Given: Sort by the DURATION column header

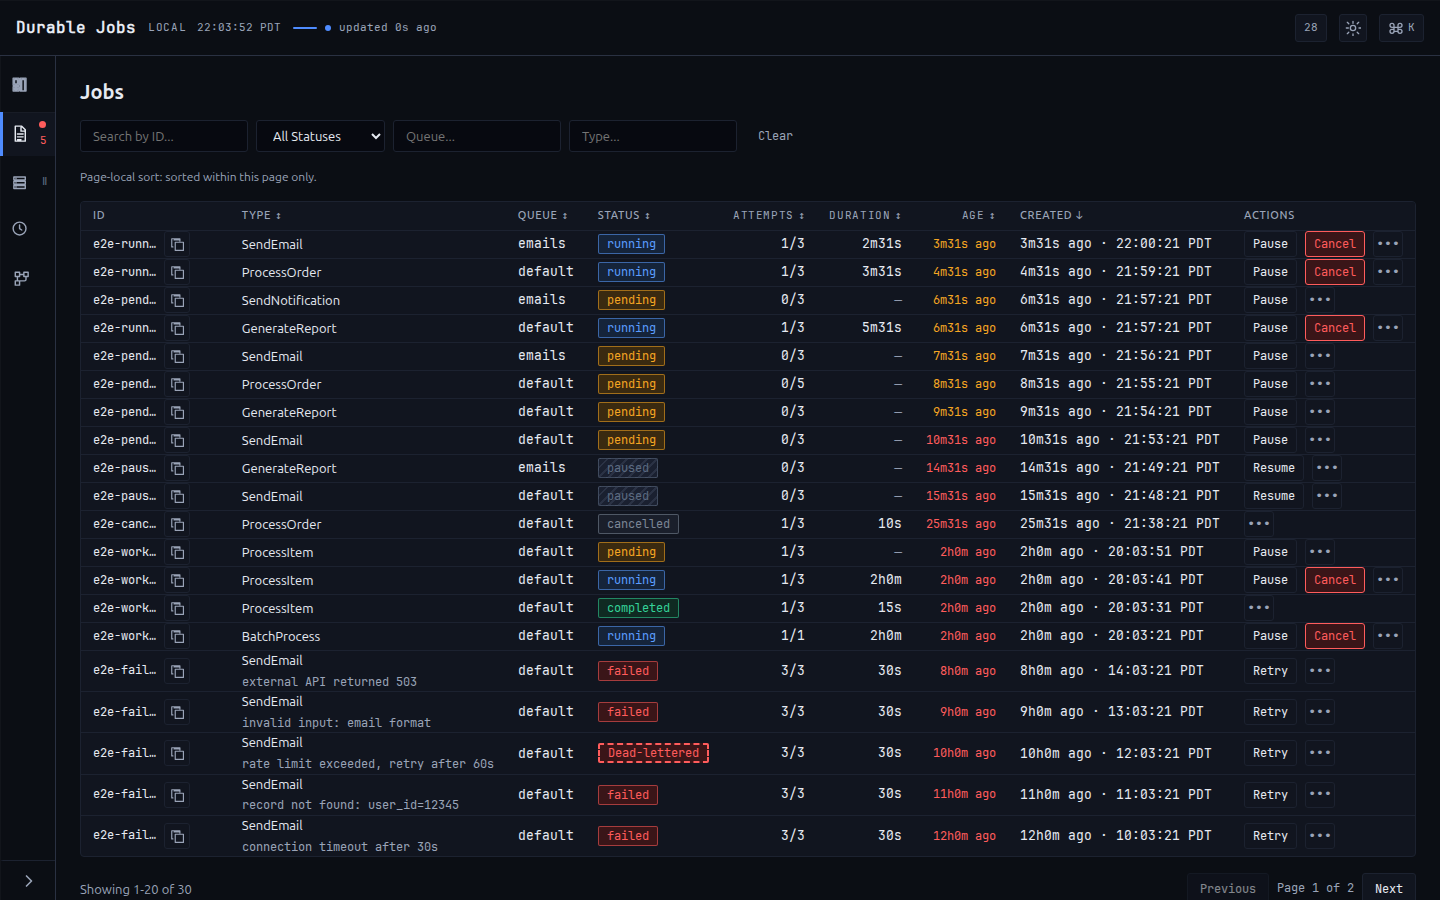Looking at the screenshot, I should pos(865,215).
